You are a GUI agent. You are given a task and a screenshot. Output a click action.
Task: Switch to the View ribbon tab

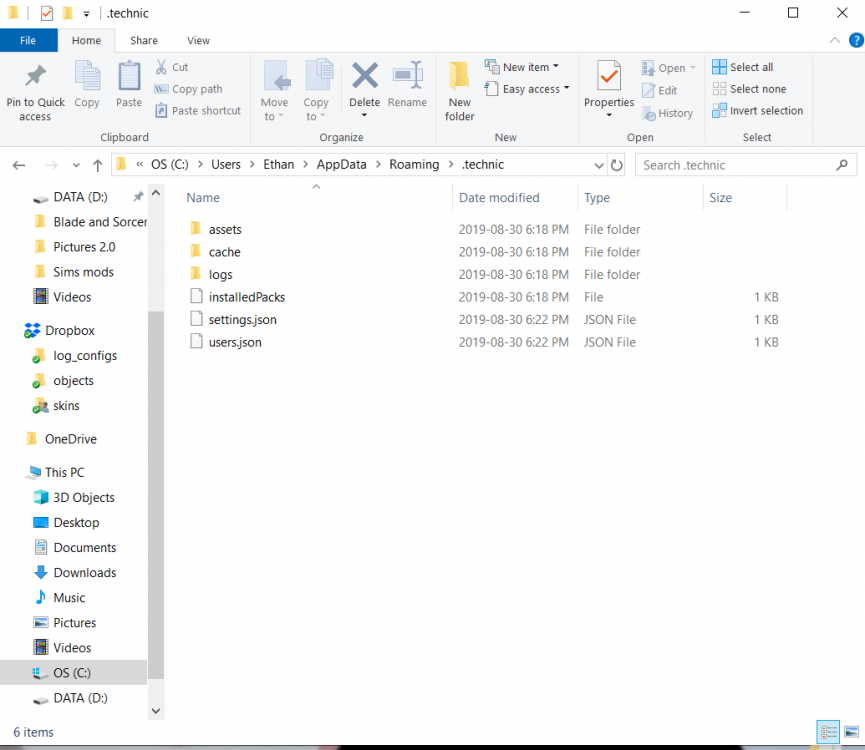click(199, 41)
